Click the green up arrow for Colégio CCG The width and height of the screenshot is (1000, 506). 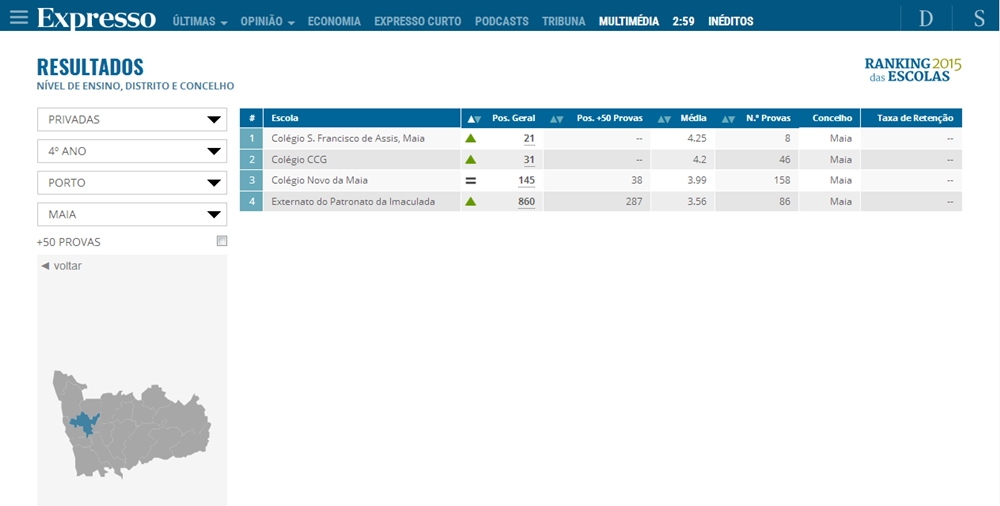pyautogui.click(x=471, y=160)
